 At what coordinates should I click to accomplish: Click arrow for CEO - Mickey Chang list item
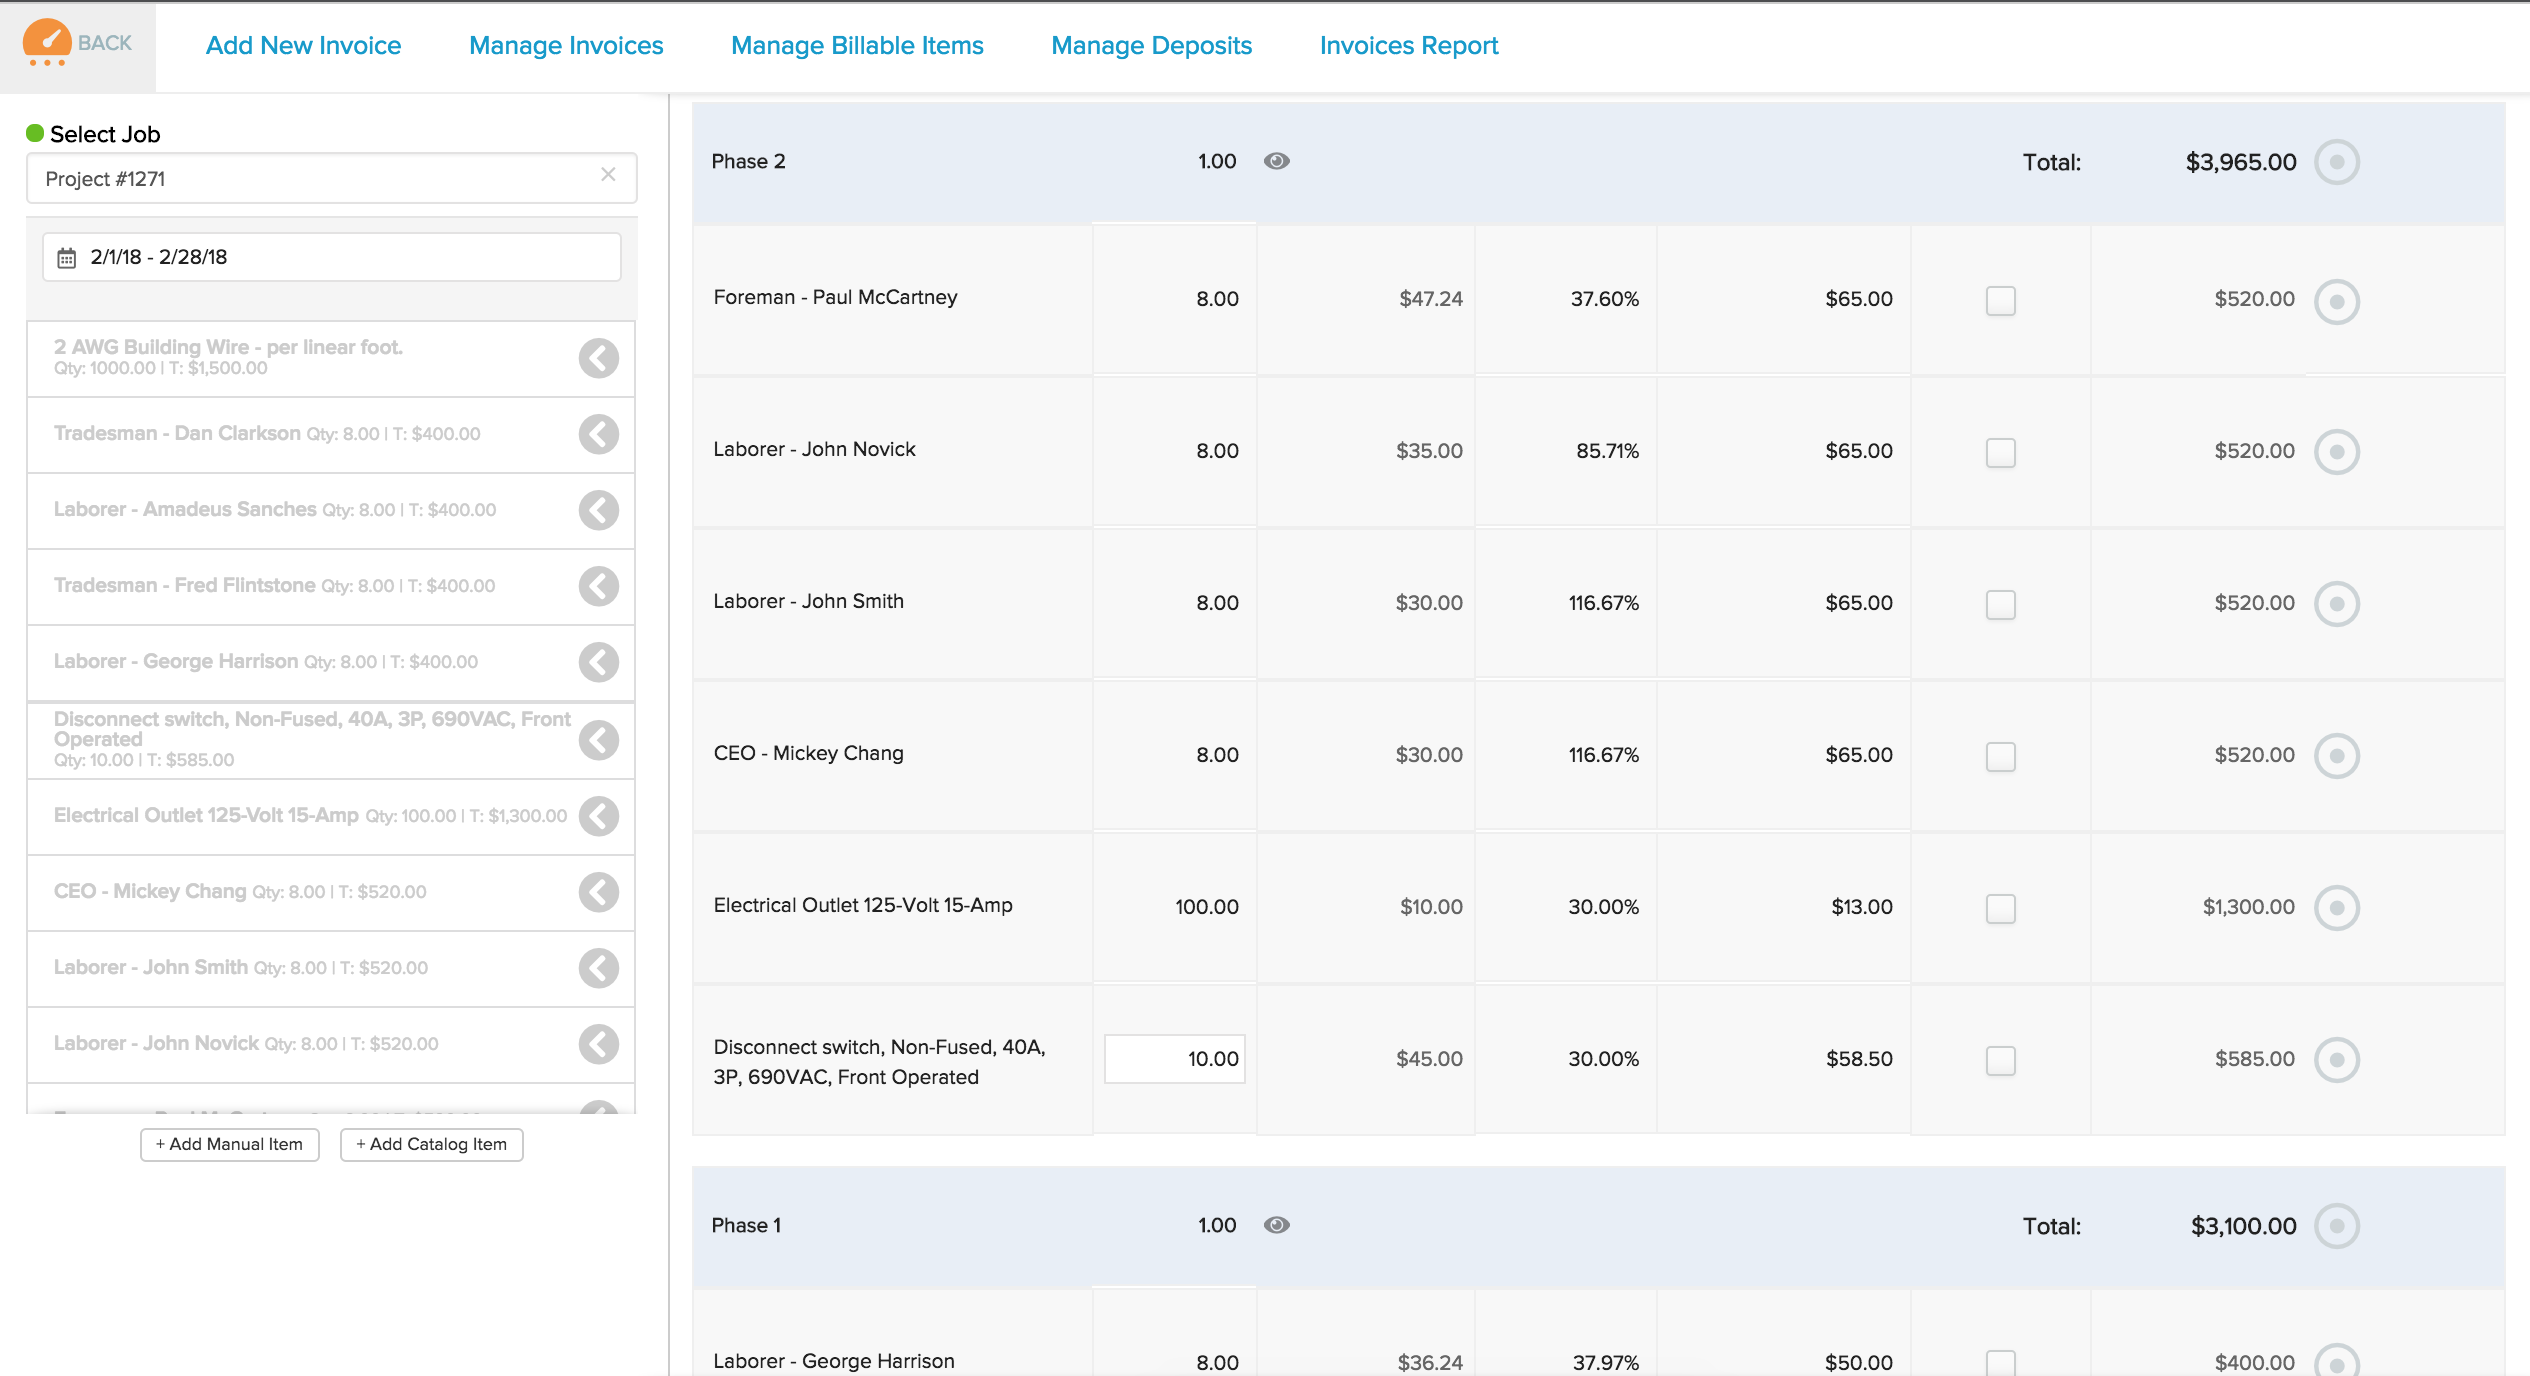pyautogui.click(x=599, y=892)
